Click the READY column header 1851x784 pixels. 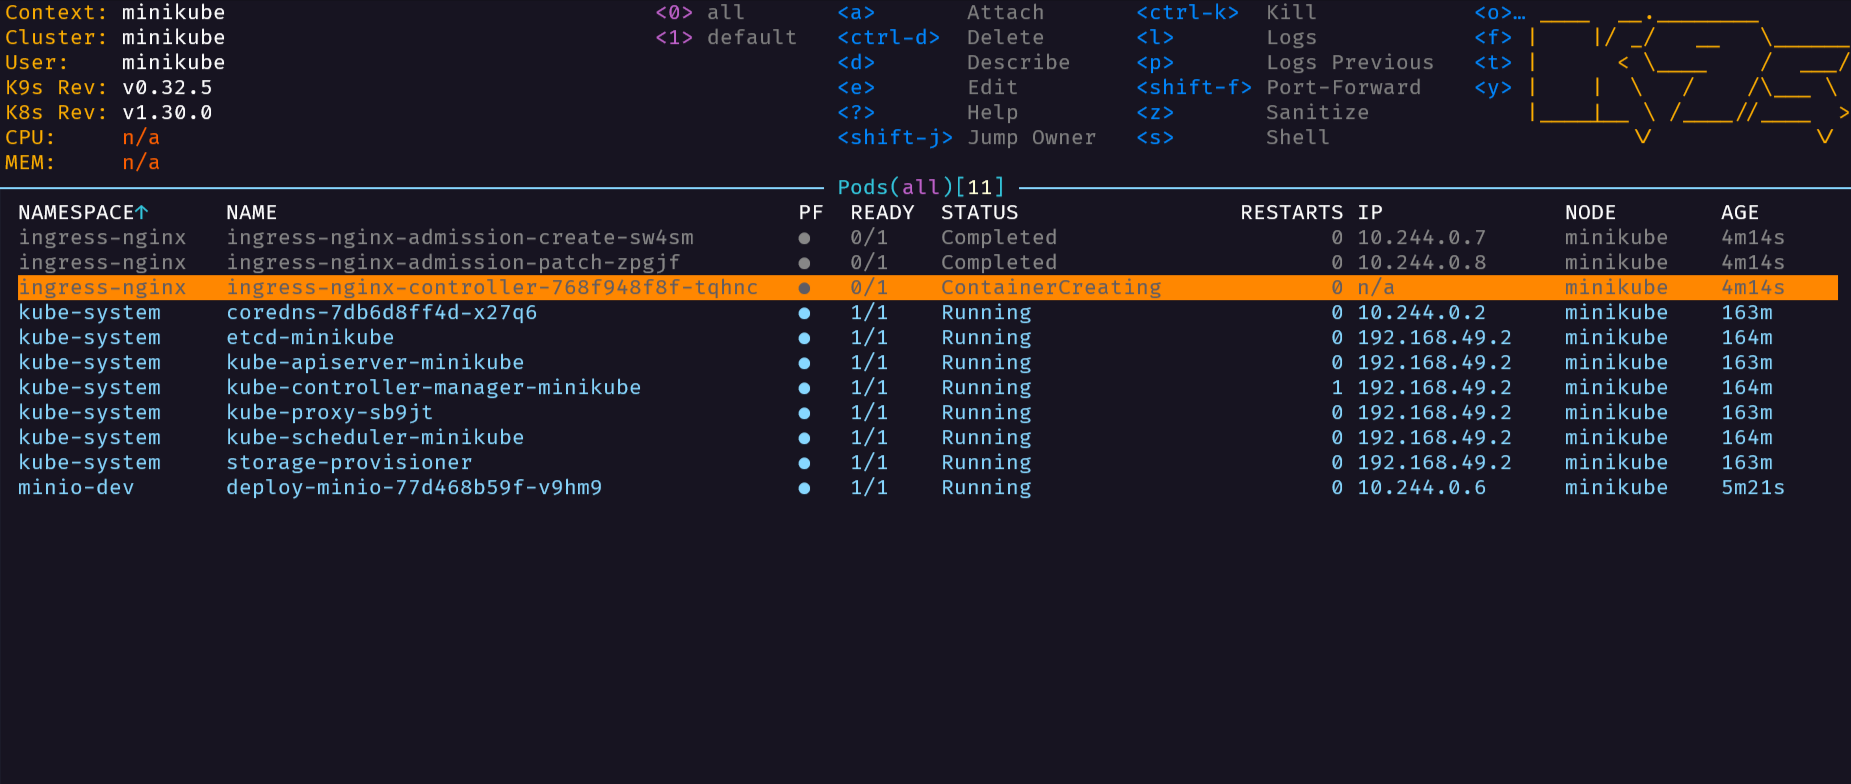(x=882, y=213)
